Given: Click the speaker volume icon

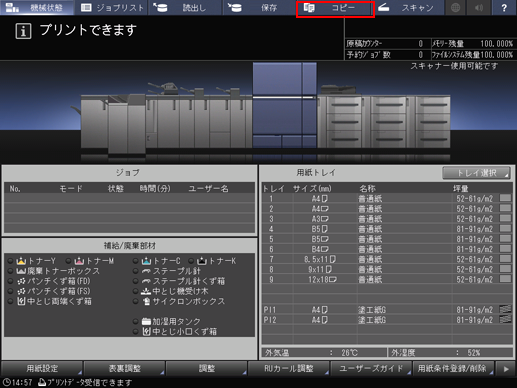Looking at the screenshot, I should coord(479,7).
